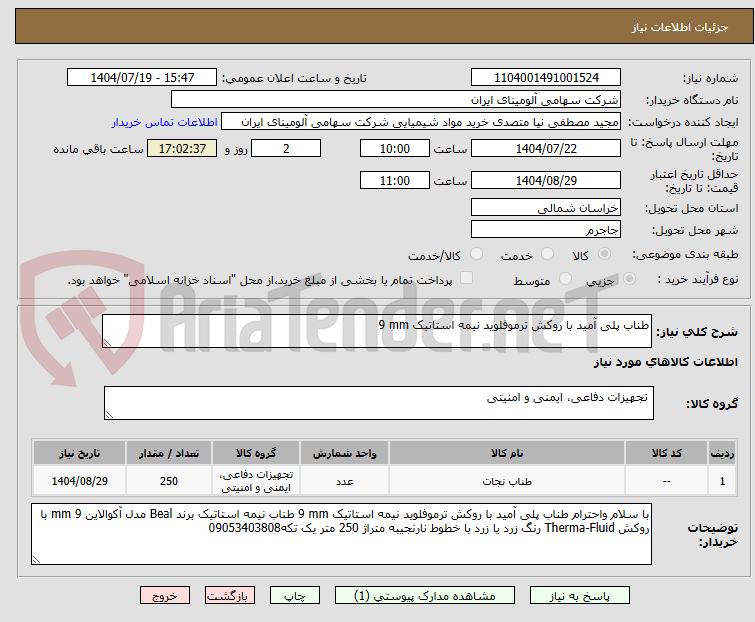Click the ردیف column header

point(722,453)
